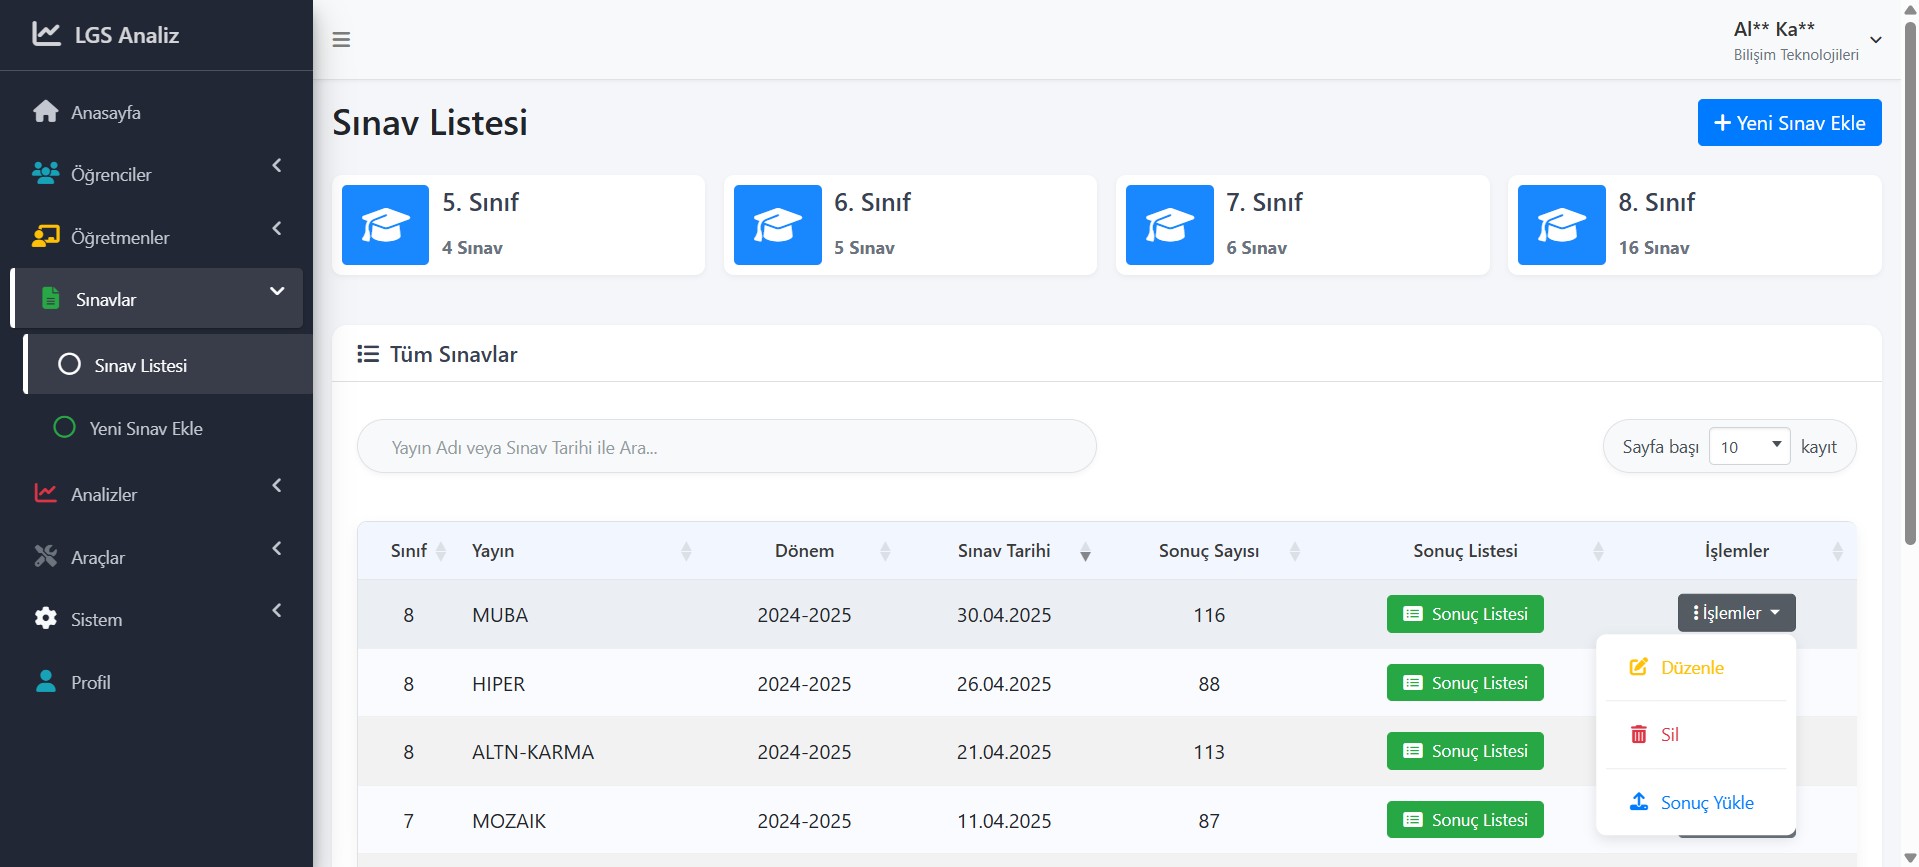Viewport: 1919px width, 867px height.
Task: Click the 8. Sınıf graduation cap icon
Action: tap(1561, 225)
